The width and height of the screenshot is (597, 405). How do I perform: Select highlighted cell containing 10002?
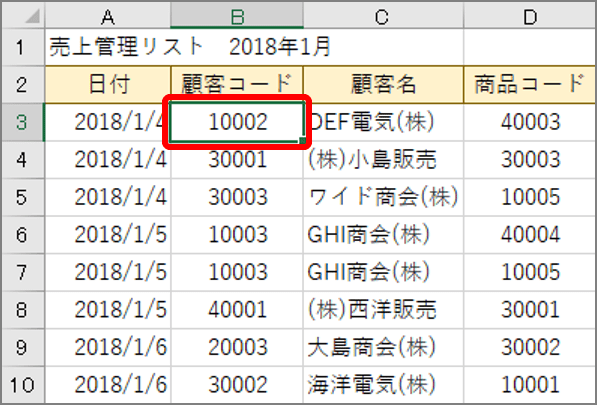pyautogui.click(x=237, y=122)
